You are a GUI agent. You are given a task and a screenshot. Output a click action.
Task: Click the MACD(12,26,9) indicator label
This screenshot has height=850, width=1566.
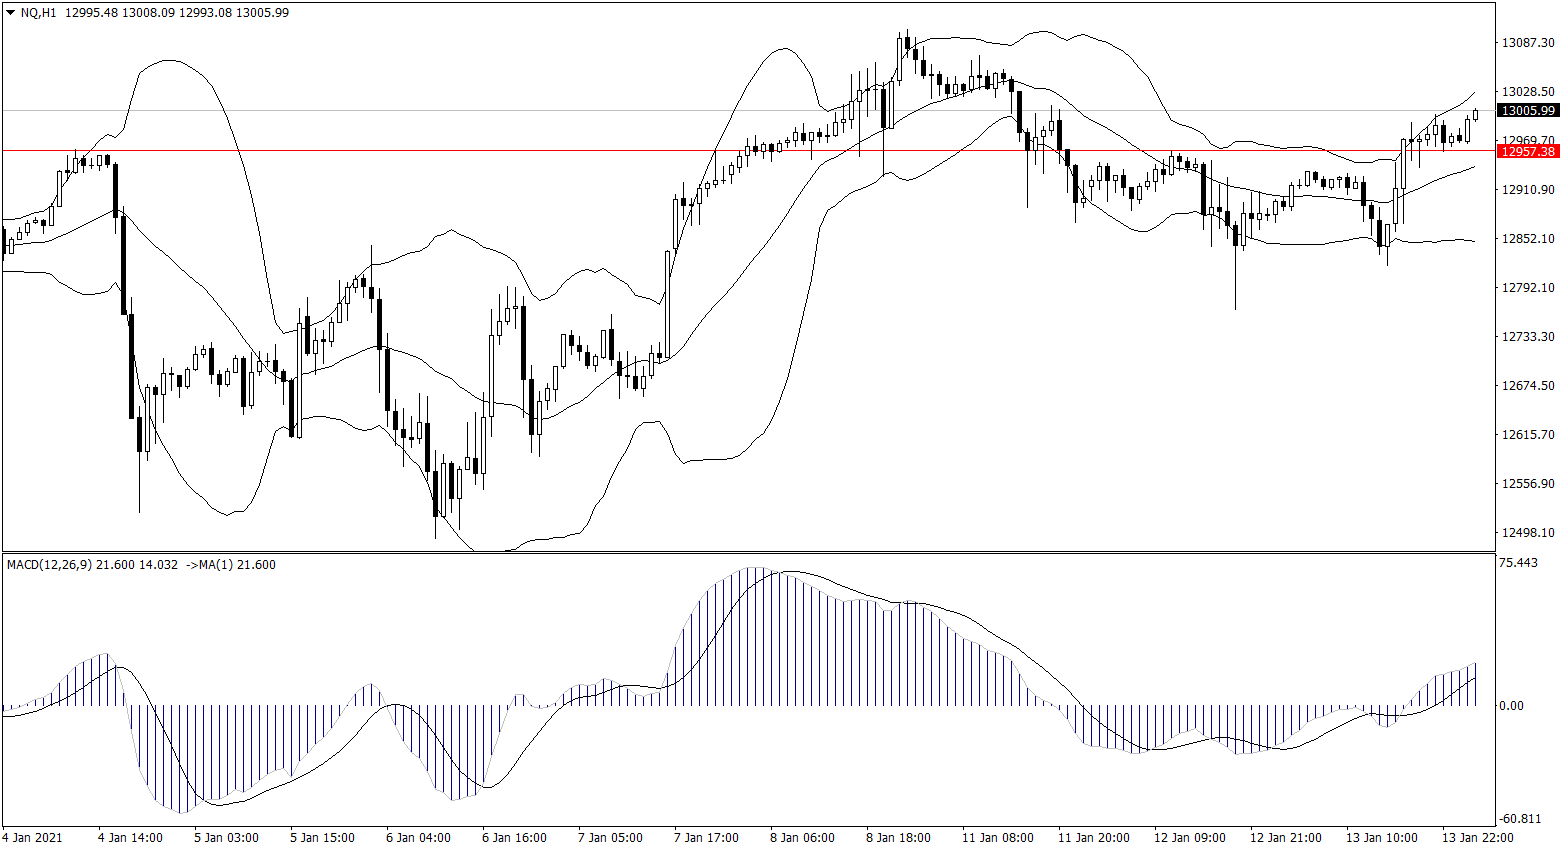pyautogui.click(x=49, y=565)
